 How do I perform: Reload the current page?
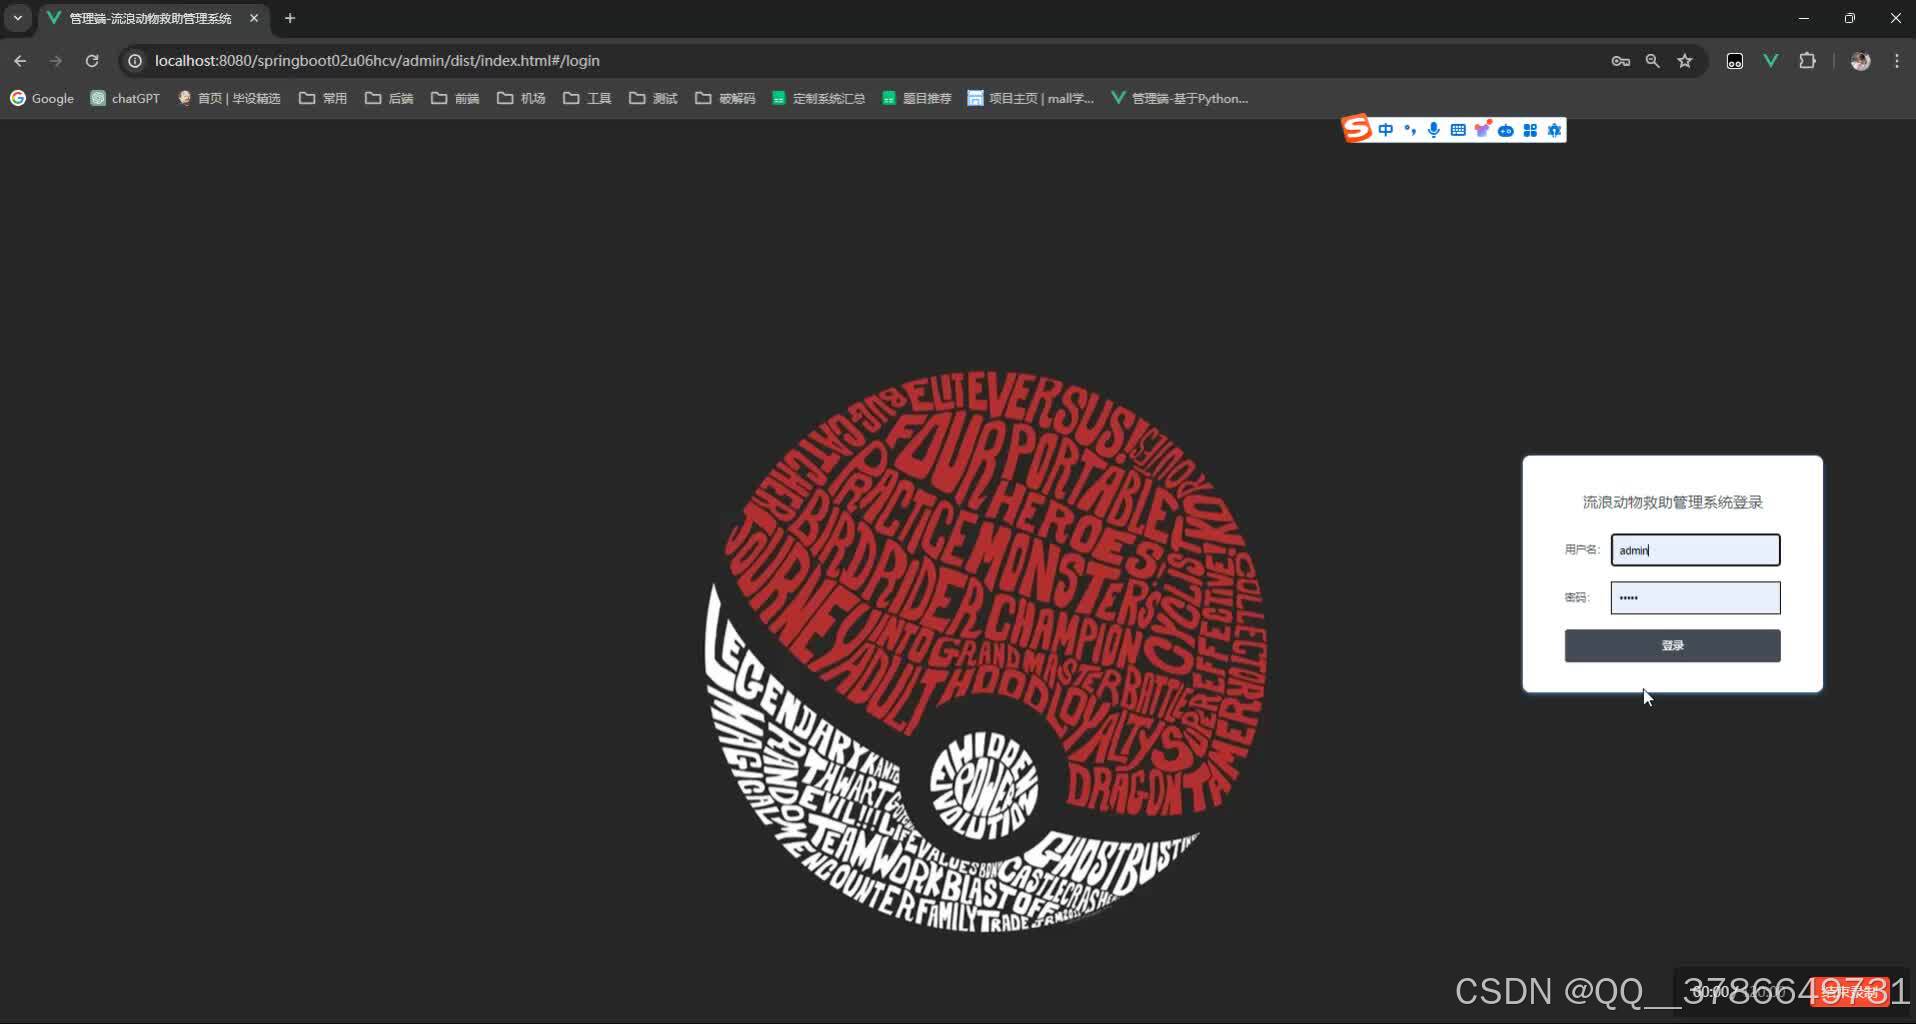click(x=92, y=61)
